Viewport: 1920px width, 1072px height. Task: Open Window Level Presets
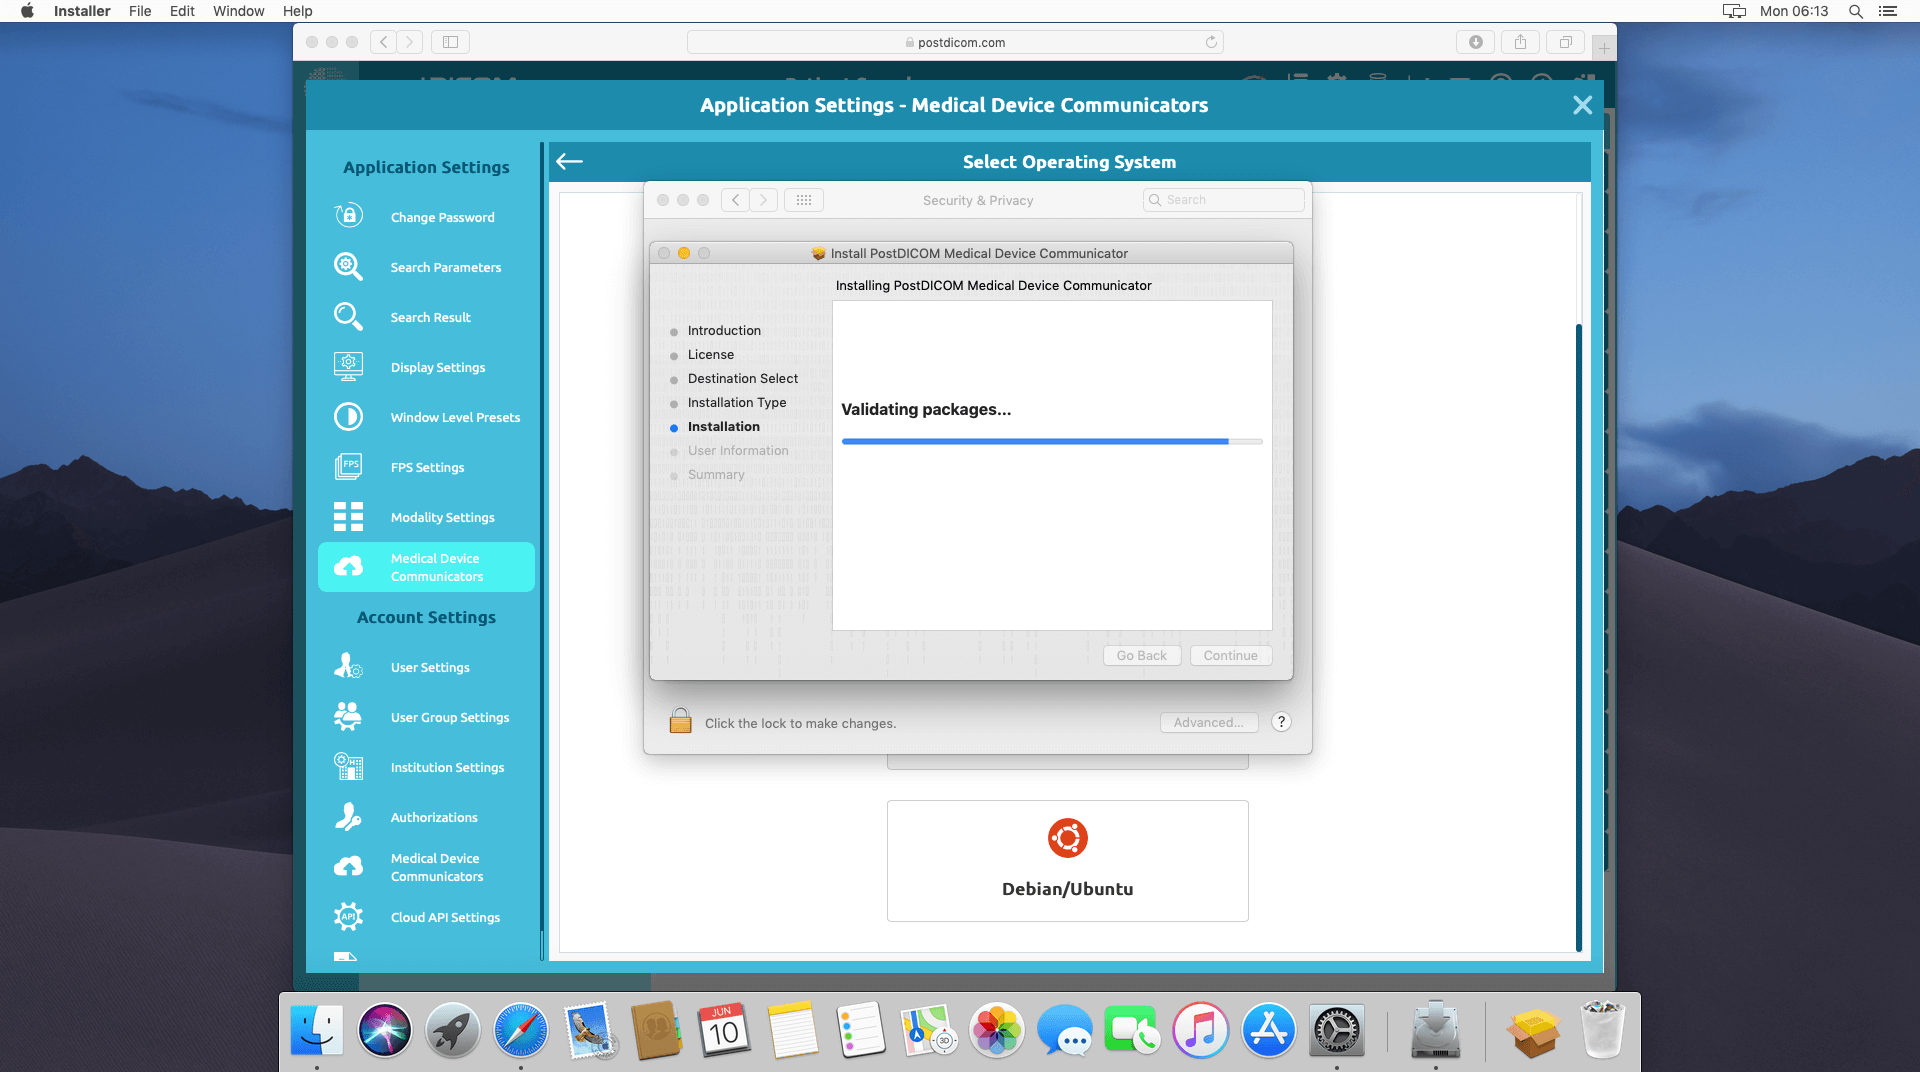[x=426, y=417]
